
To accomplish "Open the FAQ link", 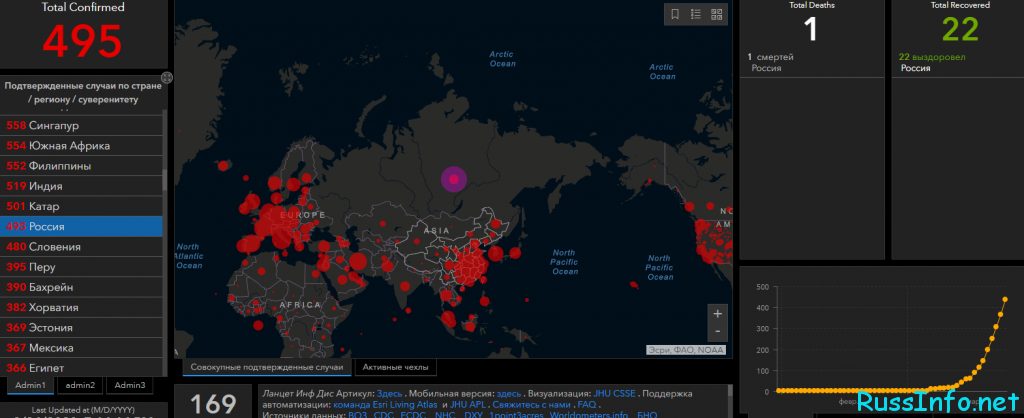I will (586, 404).
